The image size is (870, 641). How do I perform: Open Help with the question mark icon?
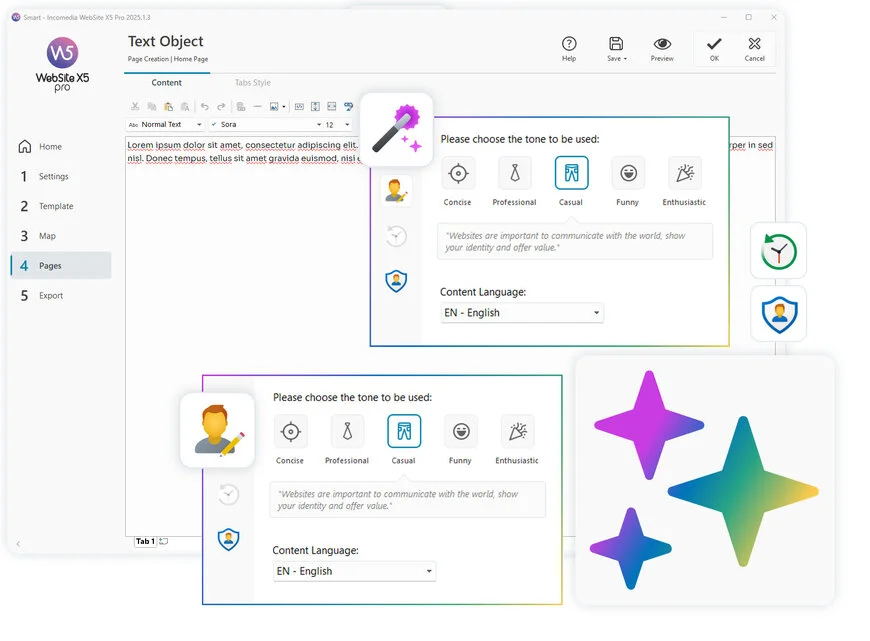click(569, 49)
